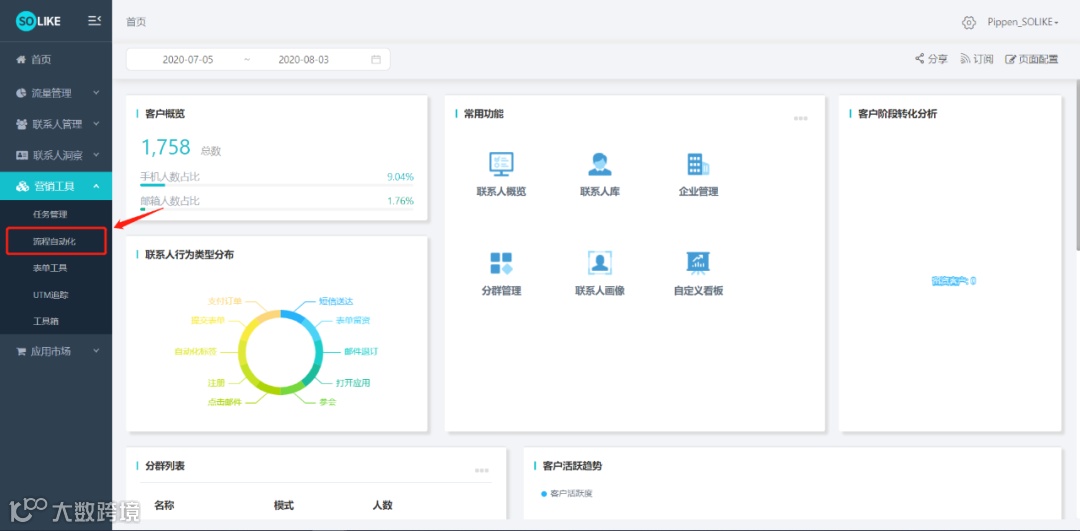Open the 常用功能 card more options
This screenshot has height=531, width=1080.
[800, 118]
